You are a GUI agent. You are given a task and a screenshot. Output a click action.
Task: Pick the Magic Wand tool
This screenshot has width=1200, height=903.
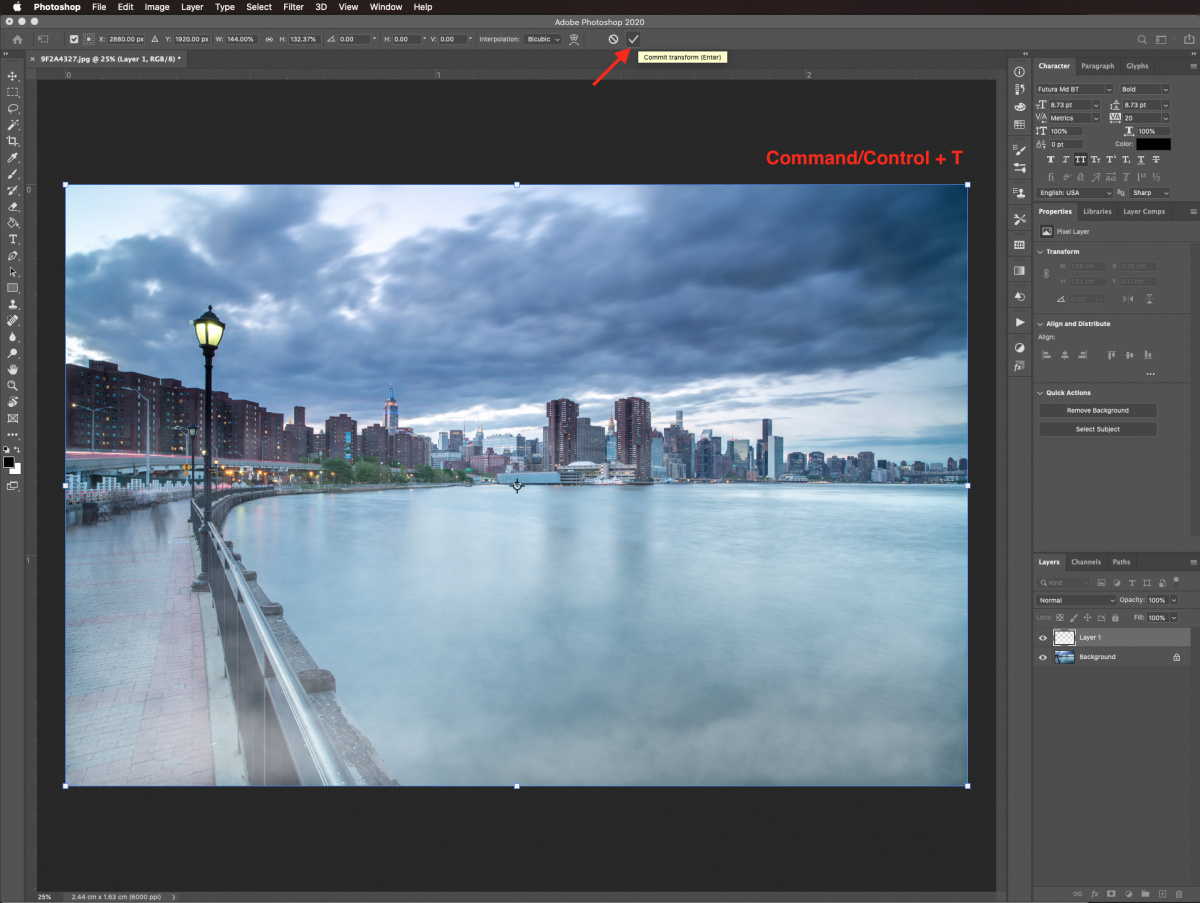(x=13, y=125)
